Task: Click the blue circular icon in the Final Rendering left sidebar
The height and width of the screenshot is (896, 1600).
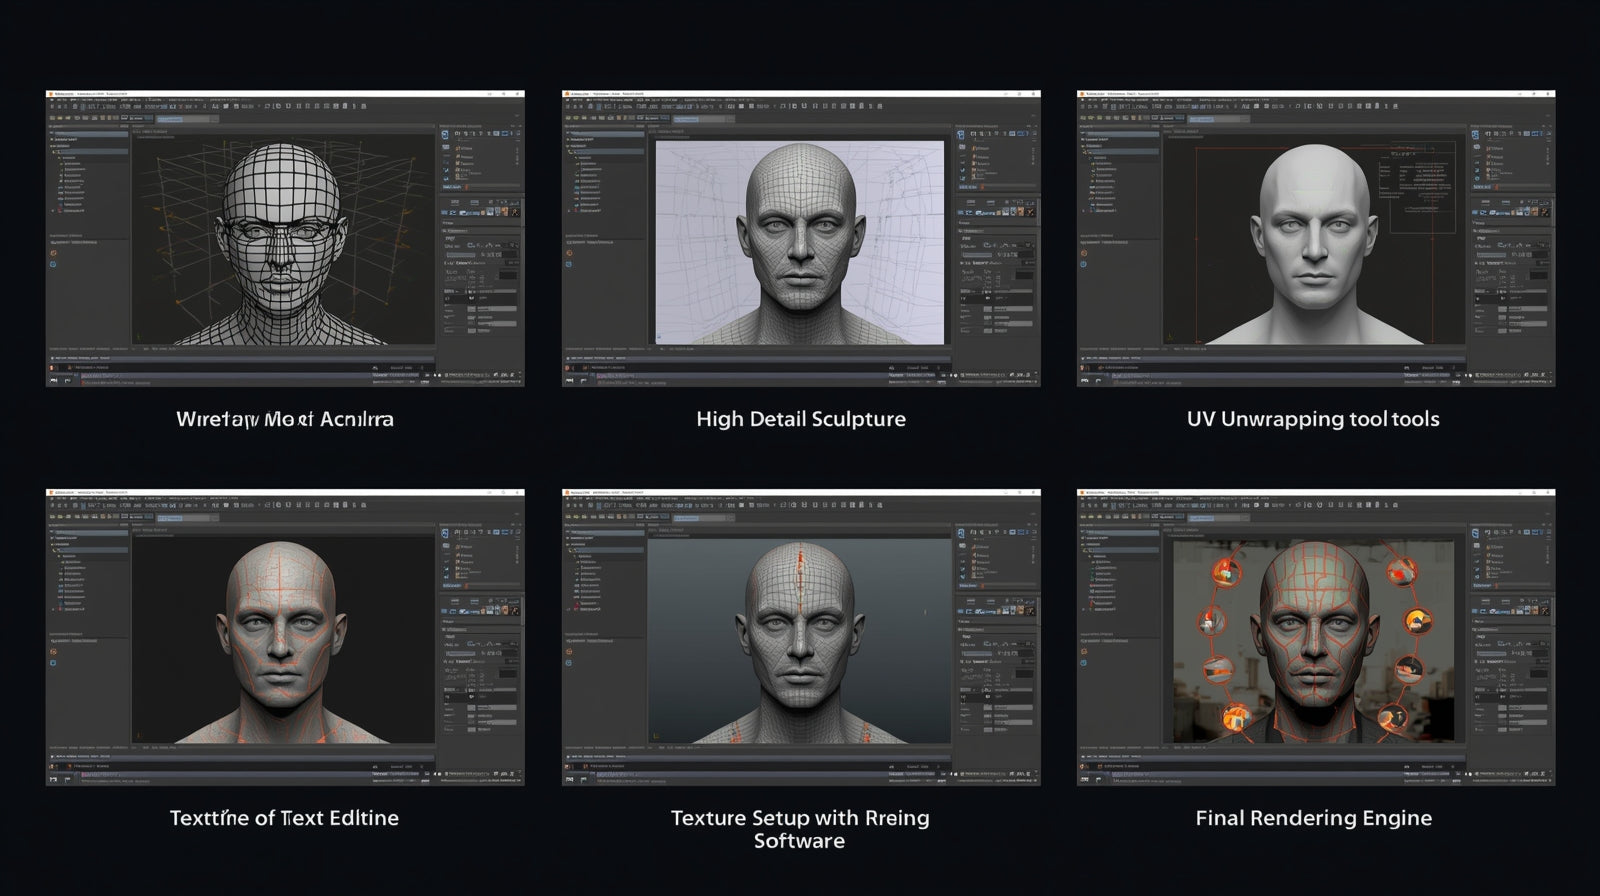Action: click(x=1085, y=663)
